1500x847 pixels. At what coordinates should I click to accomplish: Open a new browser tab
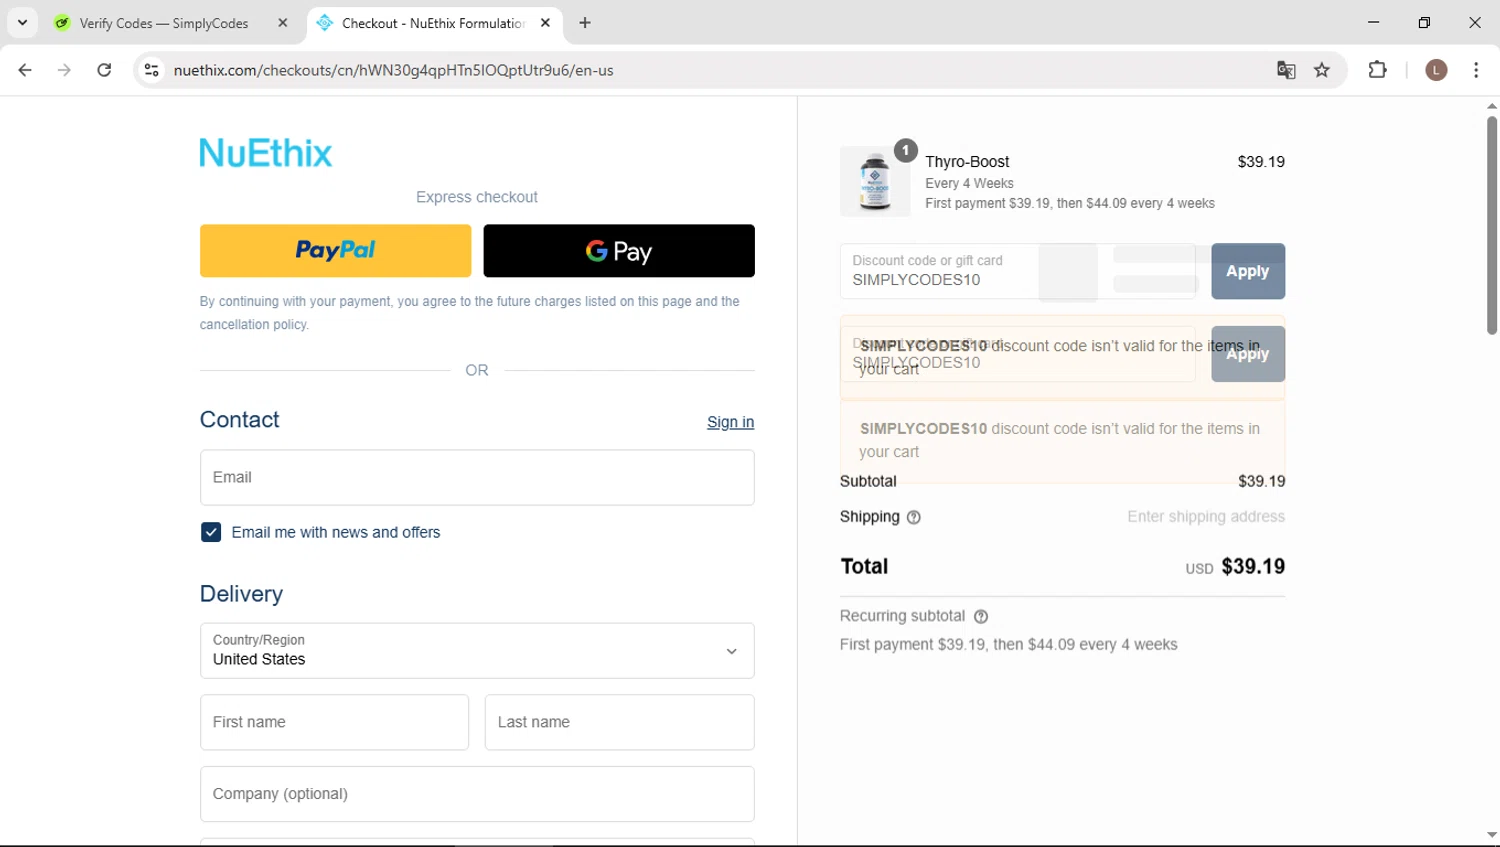pos(585,23)
